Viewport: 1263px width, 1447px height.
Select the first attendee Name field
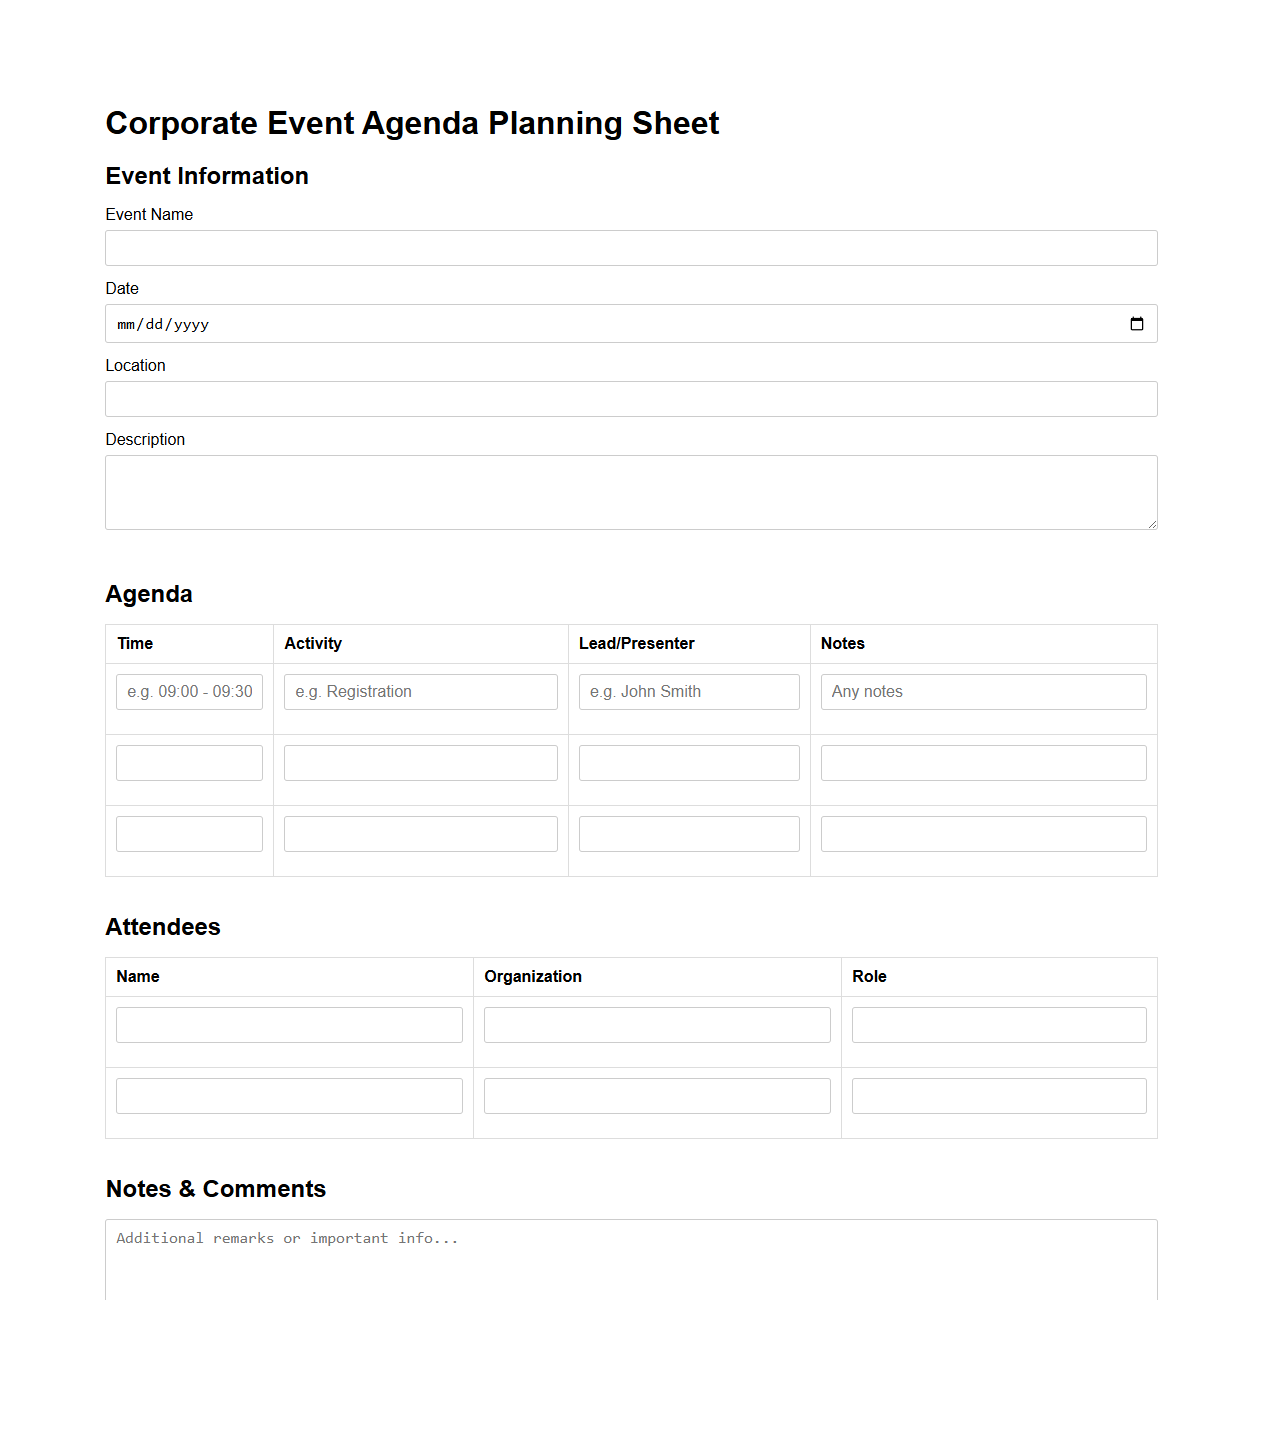288,1024
